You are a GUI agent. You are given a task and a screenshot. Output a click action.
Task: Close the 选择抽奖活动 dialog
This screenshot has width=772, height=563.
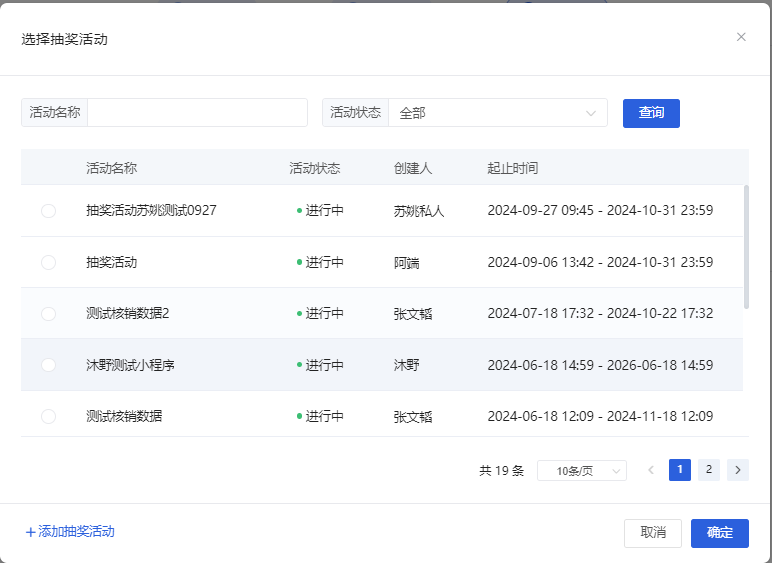(x=741, y=37)
